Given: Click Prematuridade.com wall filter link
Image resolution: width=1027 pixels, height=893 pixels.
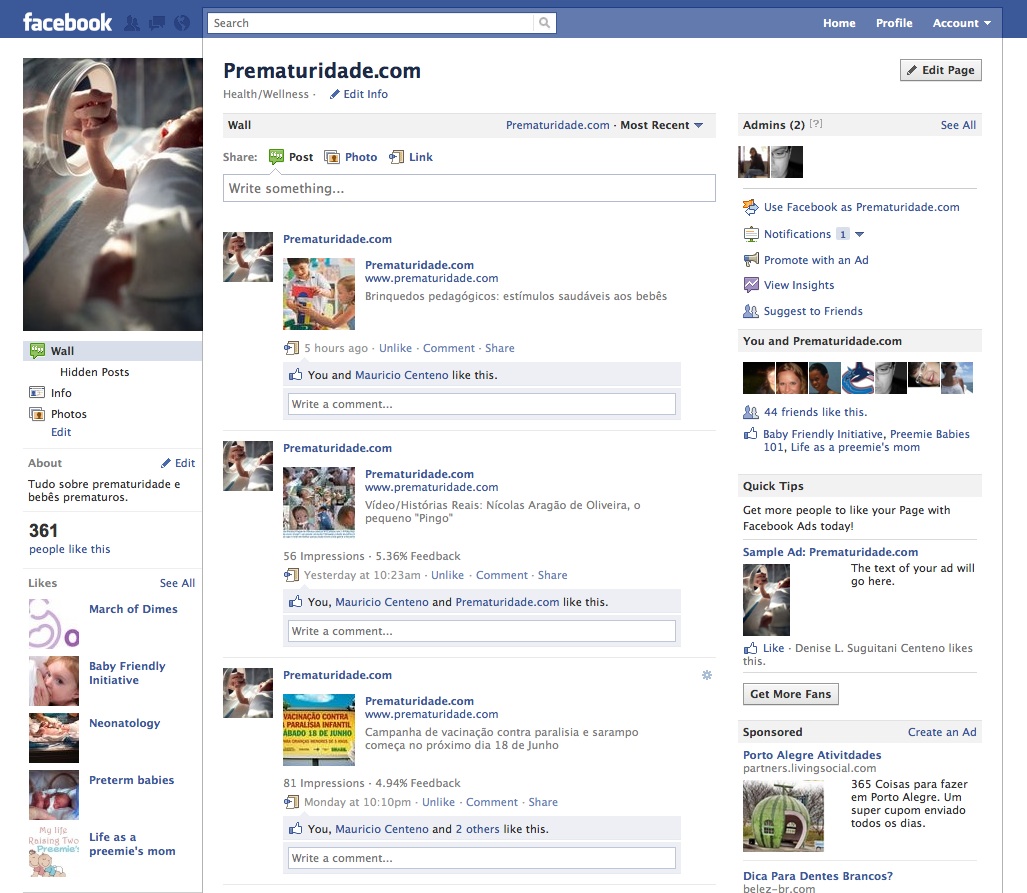Looking at the screenshot, I should pos(557,125).
